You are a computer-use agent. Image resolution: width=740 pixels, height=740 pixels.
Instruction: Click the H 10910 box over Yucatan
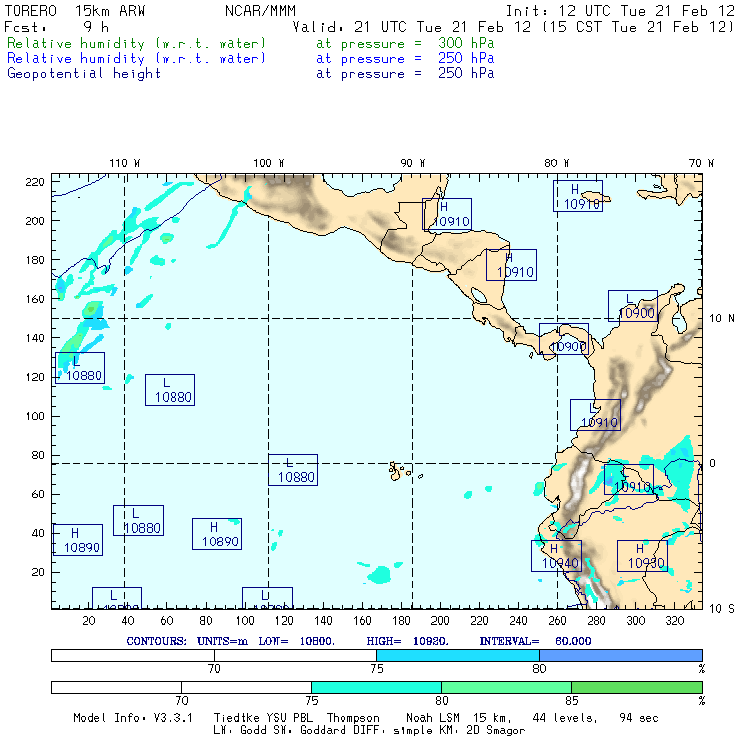coord(446,214)
